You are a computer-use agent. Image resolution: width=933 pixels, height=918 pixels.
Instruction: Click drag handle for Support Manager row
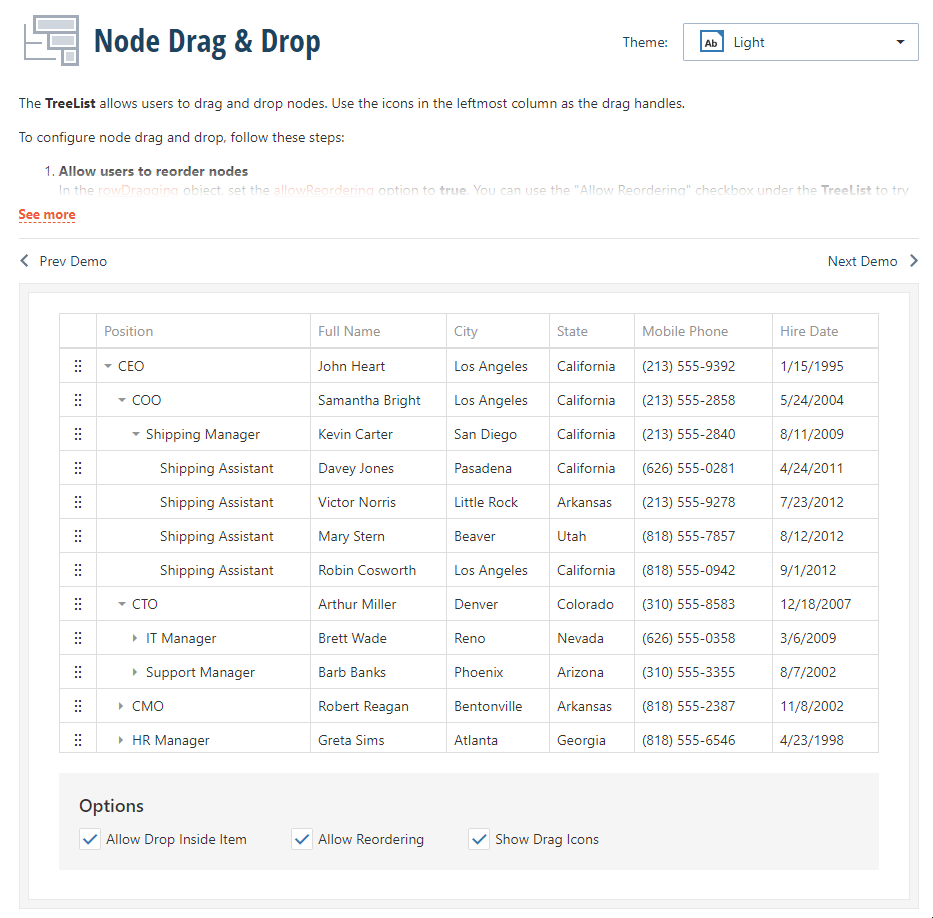[x=78, y=672]
